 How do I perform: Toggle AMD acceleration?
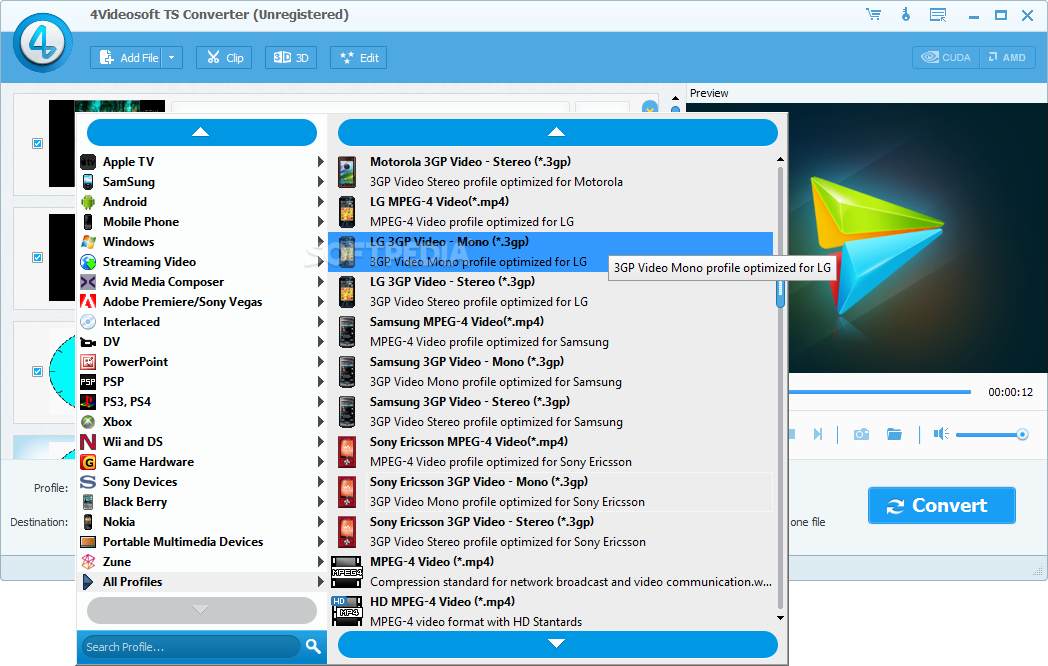click(1007, 58)
